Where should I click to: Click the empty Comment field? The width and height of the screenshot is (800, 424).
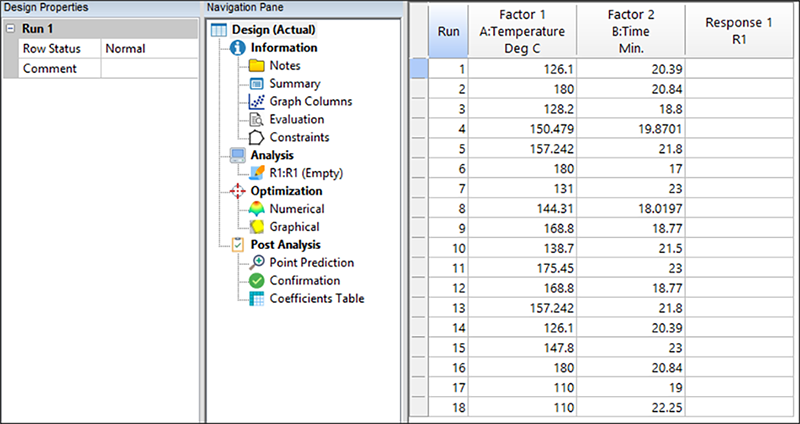(x=148, y=68)
